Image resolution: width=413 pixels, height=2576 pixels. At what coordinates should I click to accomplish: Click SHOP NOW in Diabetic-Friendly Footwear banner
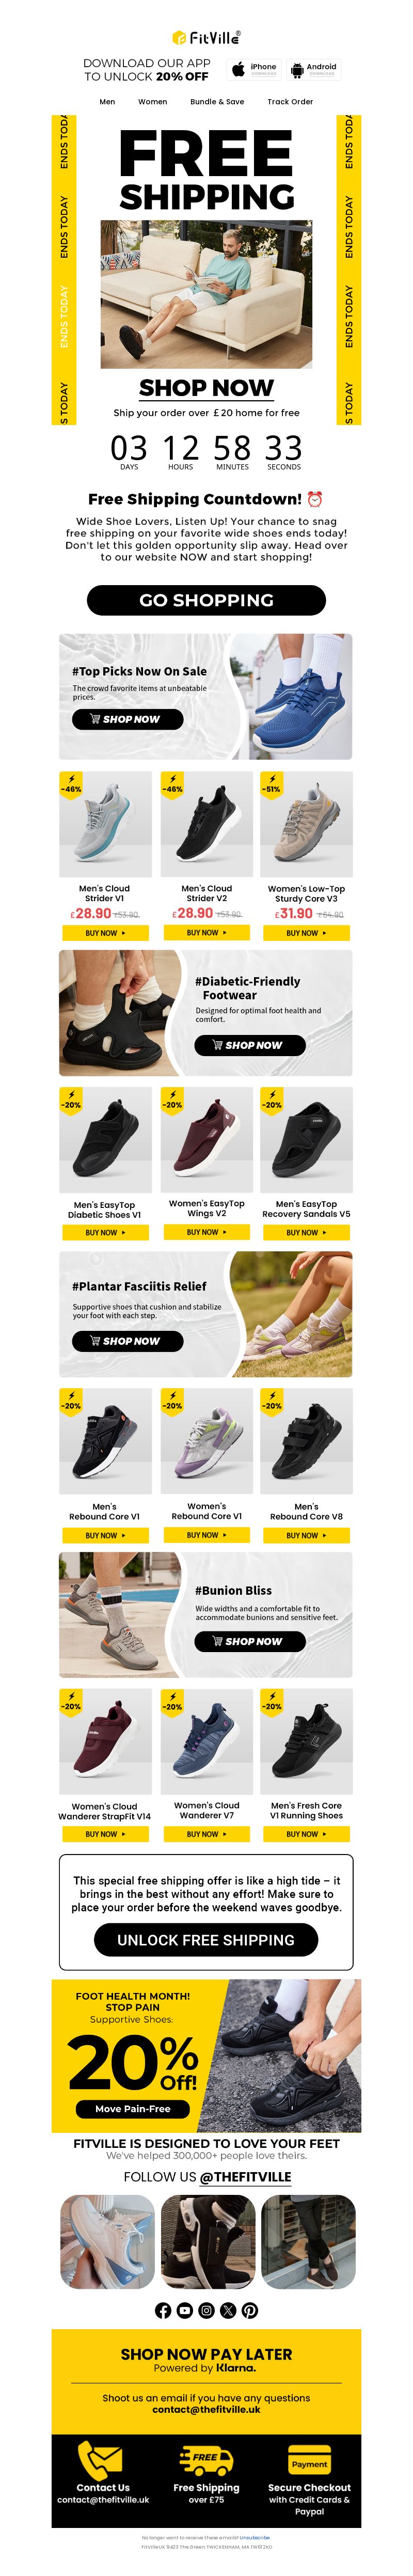click(x=249, y=1044)
